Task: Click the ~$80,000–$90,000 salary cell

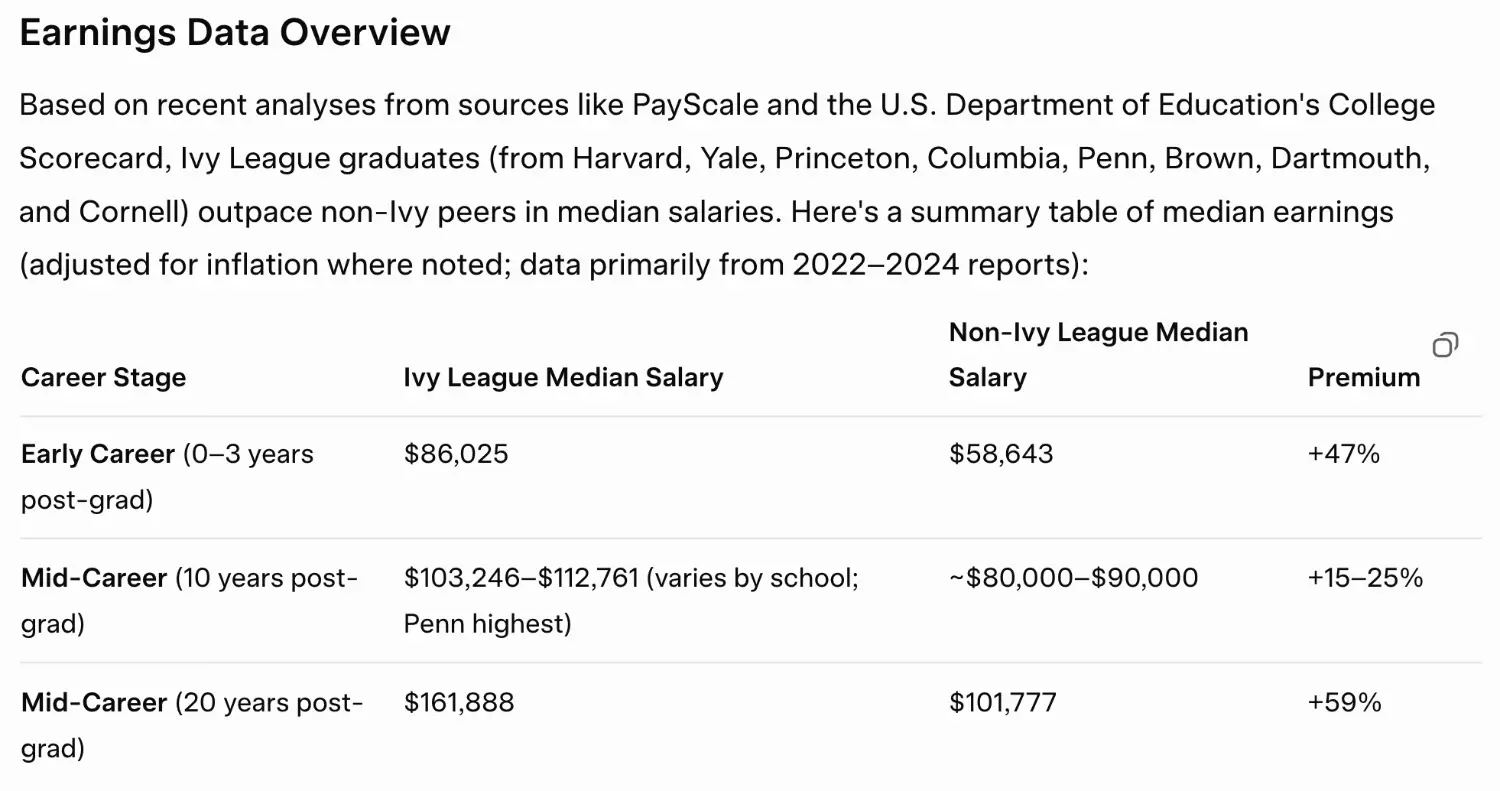Action: point(1073,578)
